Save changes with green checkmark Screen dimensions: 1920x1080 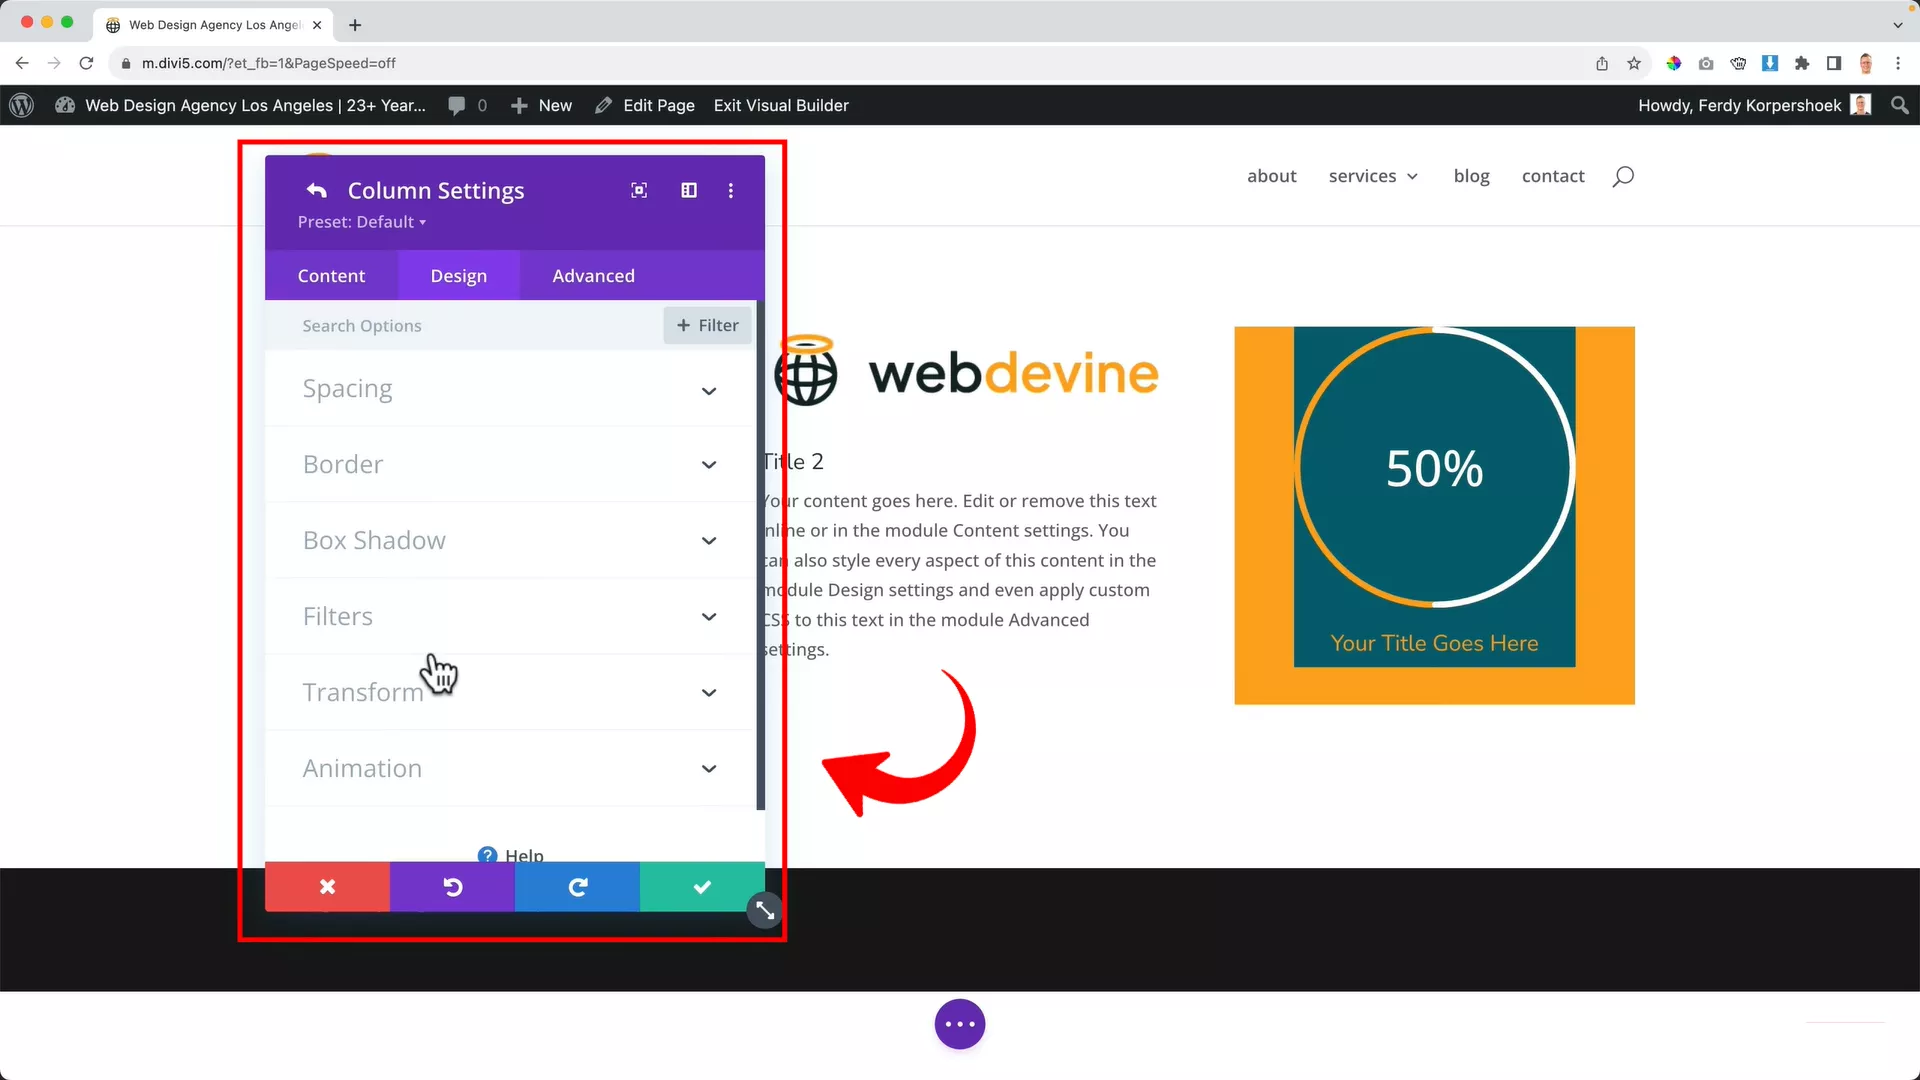click(702, 887)
